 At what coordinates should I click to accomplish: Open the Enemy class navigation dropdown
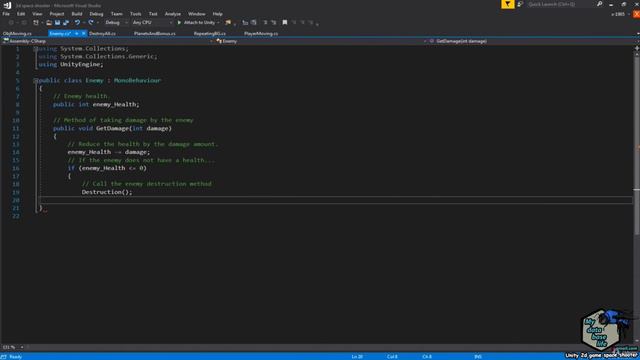tap(321, 41)
